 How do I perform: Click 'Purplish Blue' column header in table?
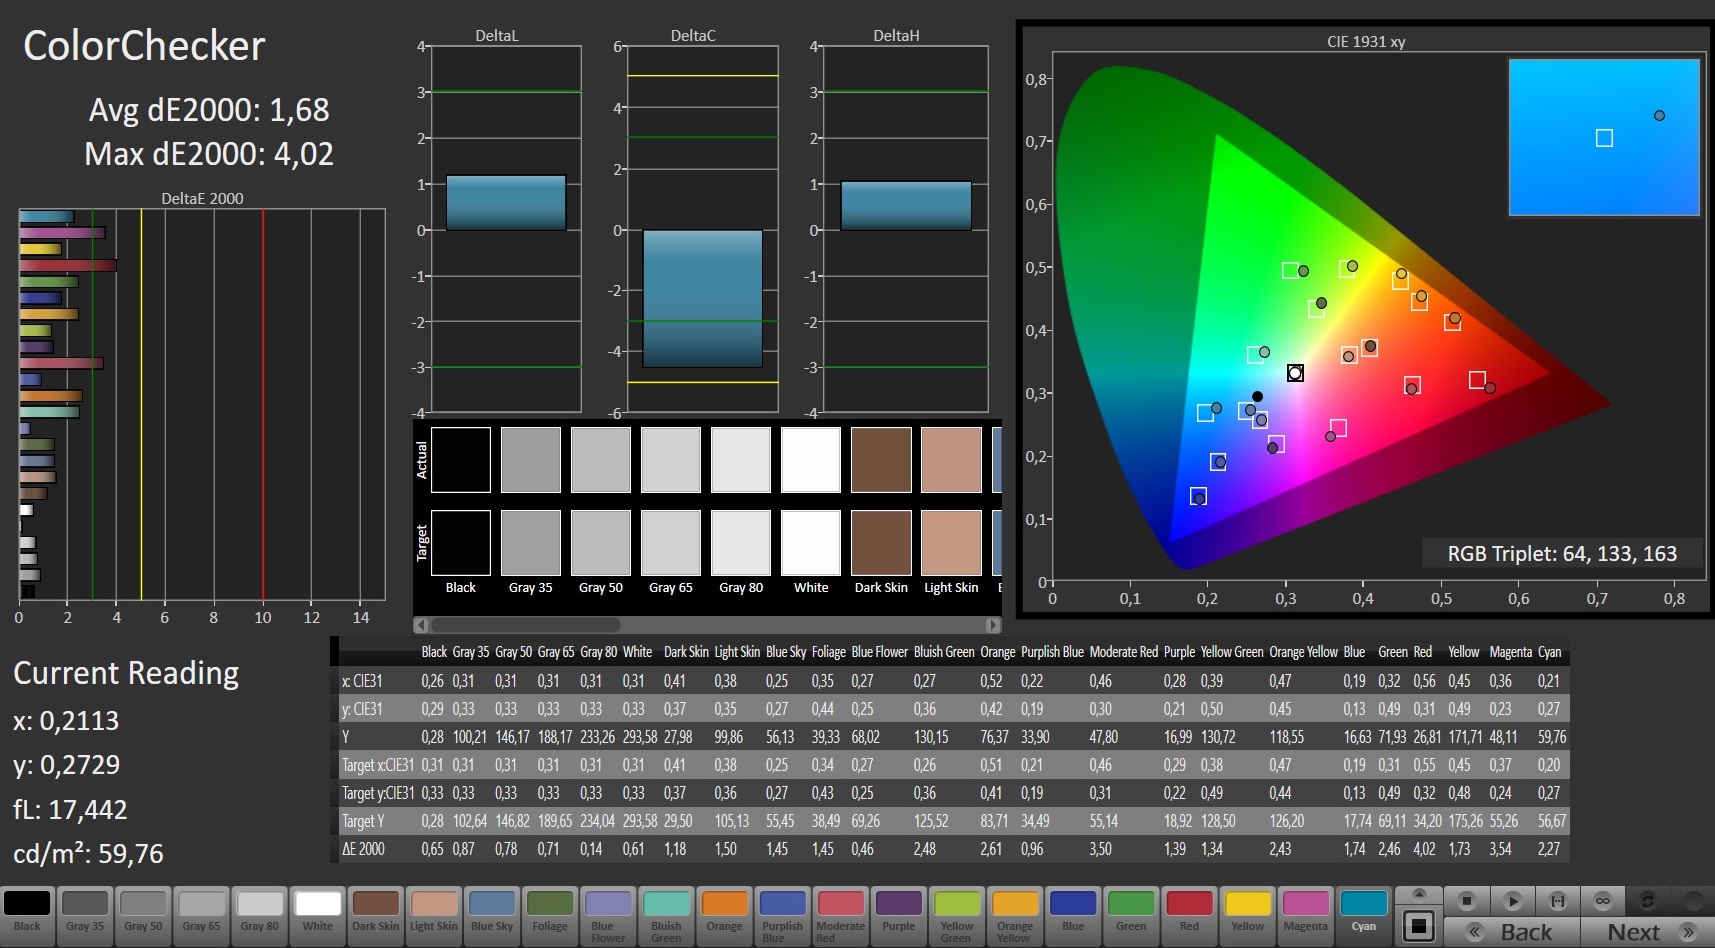pyautogui.click(x=1052, y=652)
